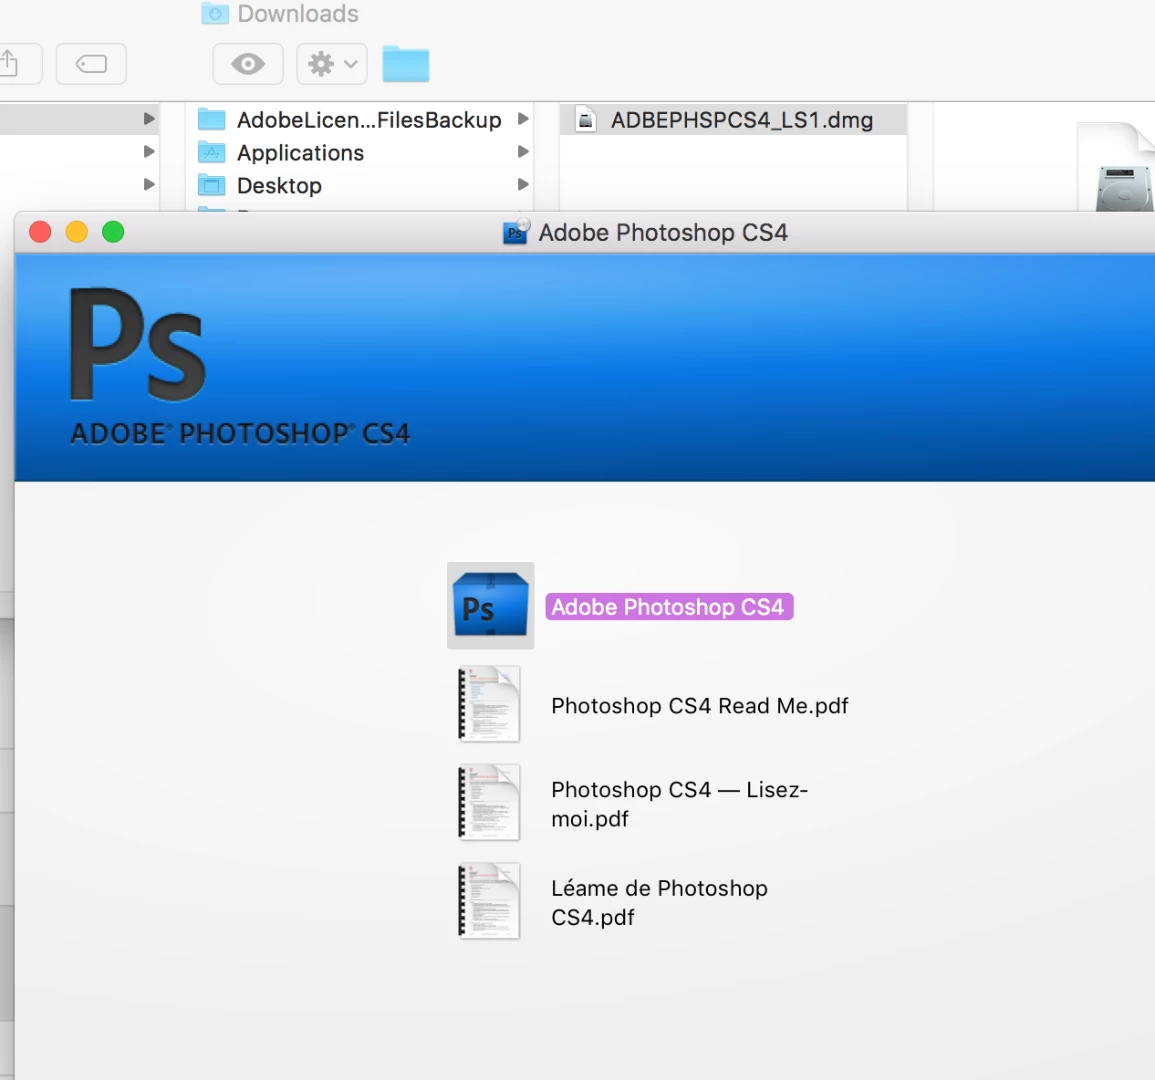Select the Léame de Photoshop CS4.pdf filename

659,902
